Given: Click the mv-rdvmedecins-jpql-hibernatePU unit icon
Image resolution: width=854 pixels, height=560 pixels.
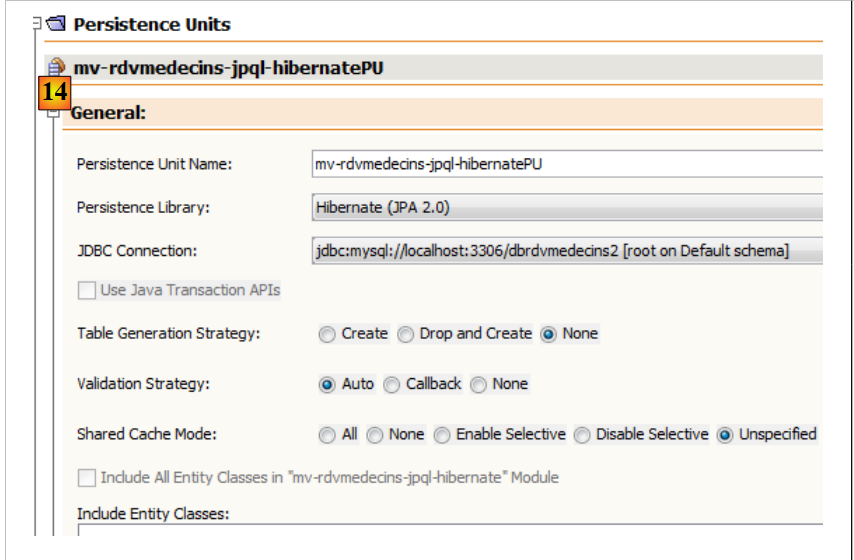Looking at the screenshot, I should click(56, 68).
